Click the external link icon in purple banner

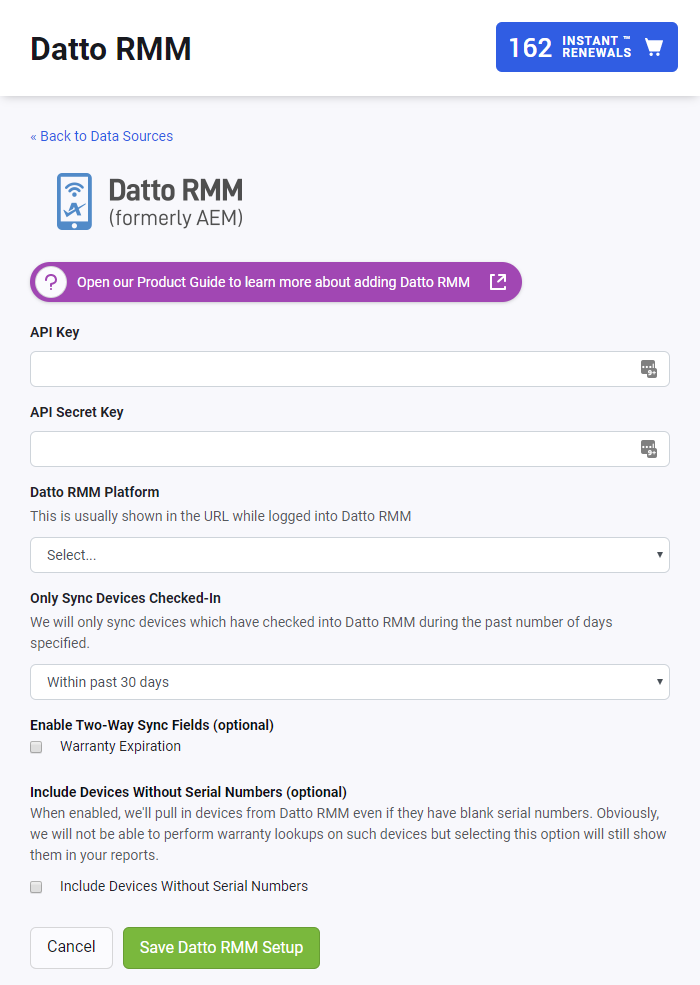(x=498, y=282)
